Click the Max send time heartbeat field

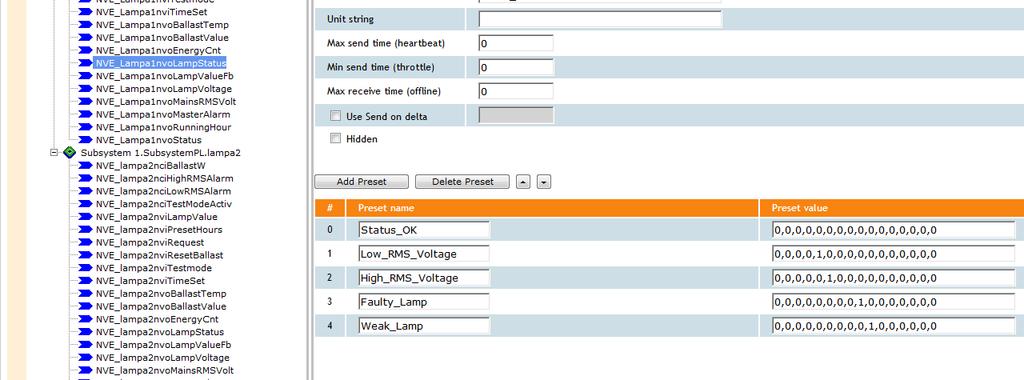(x=516, y=44)
